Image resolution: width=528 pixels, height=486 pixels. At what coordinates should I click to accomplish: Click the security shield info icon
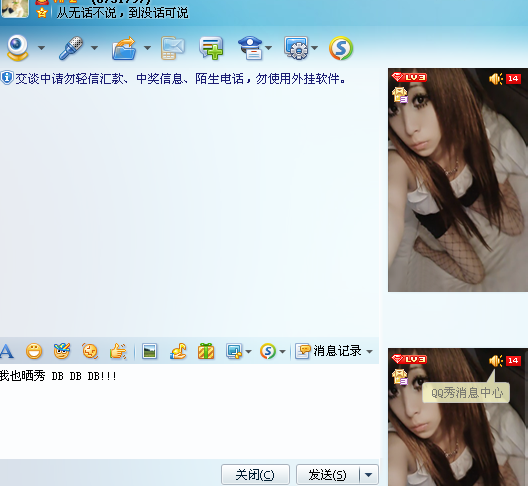[x=7, y=78]
